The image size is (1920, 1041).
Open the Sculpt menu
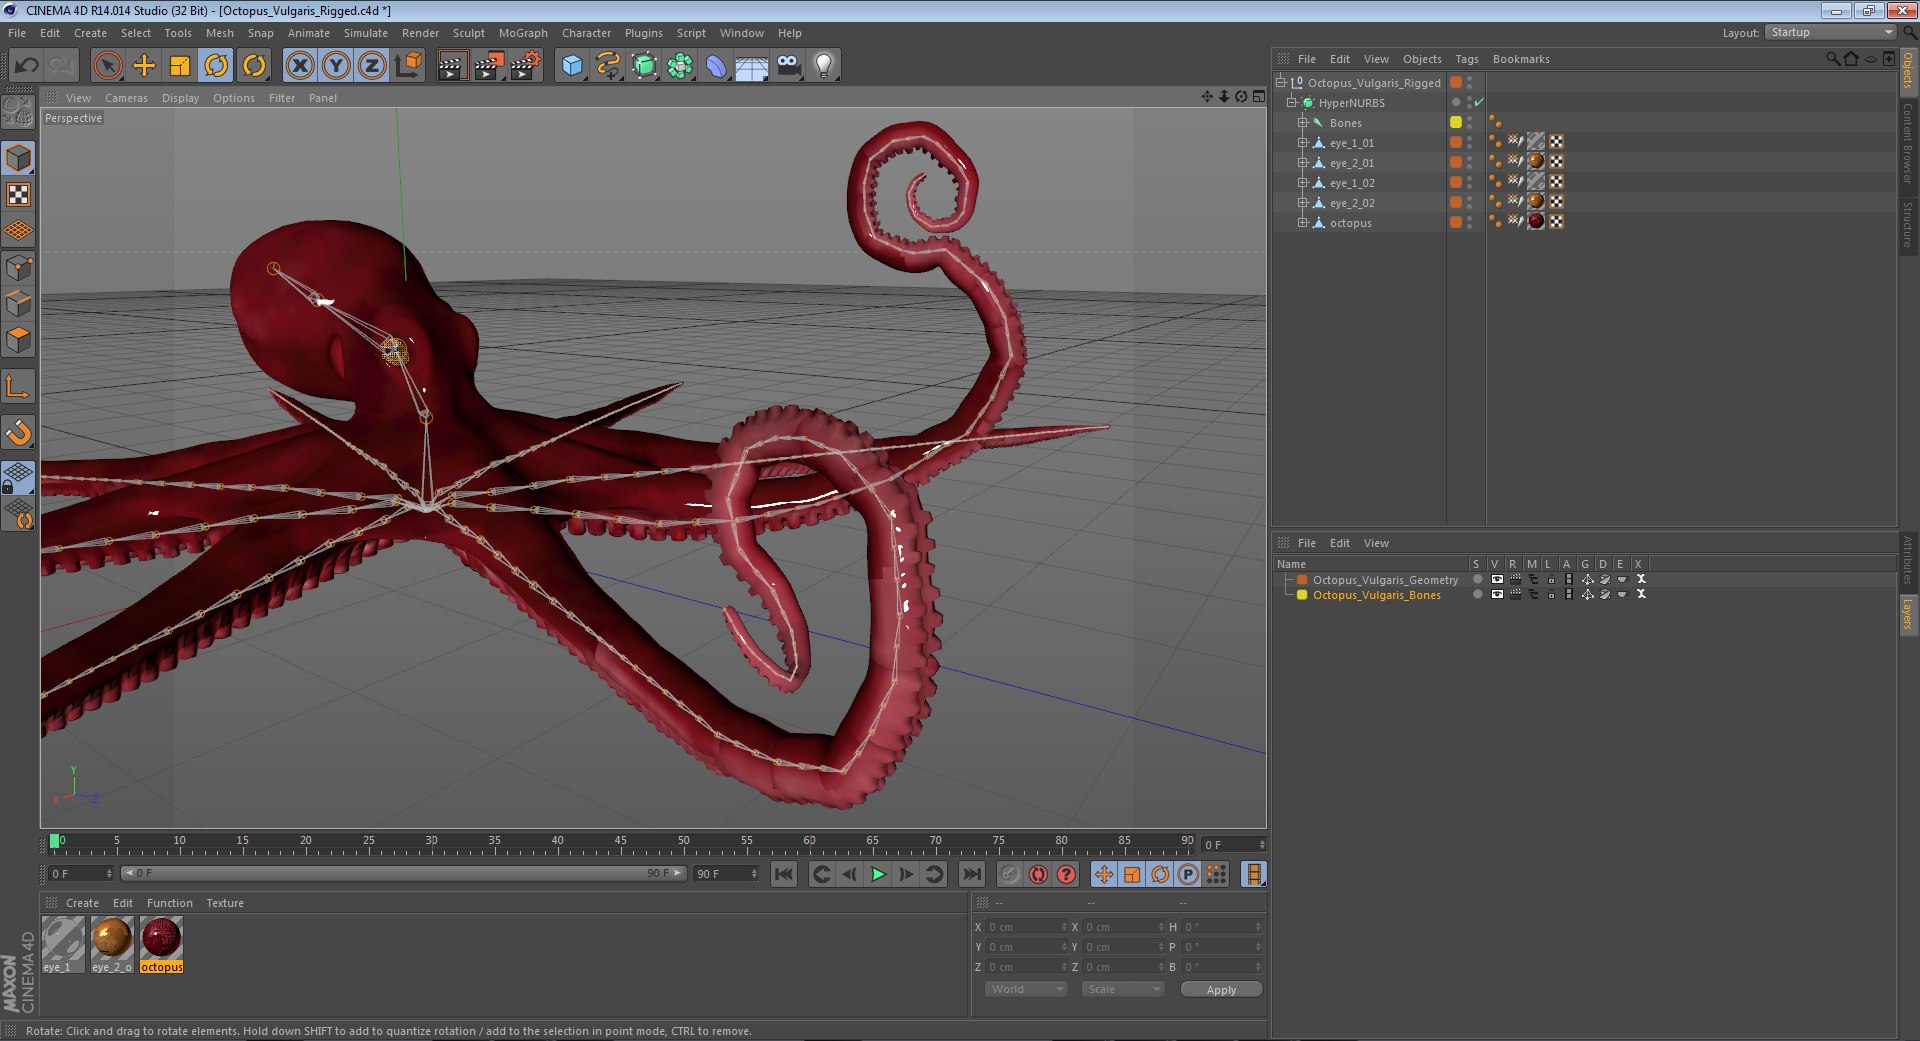pos(468,33)
